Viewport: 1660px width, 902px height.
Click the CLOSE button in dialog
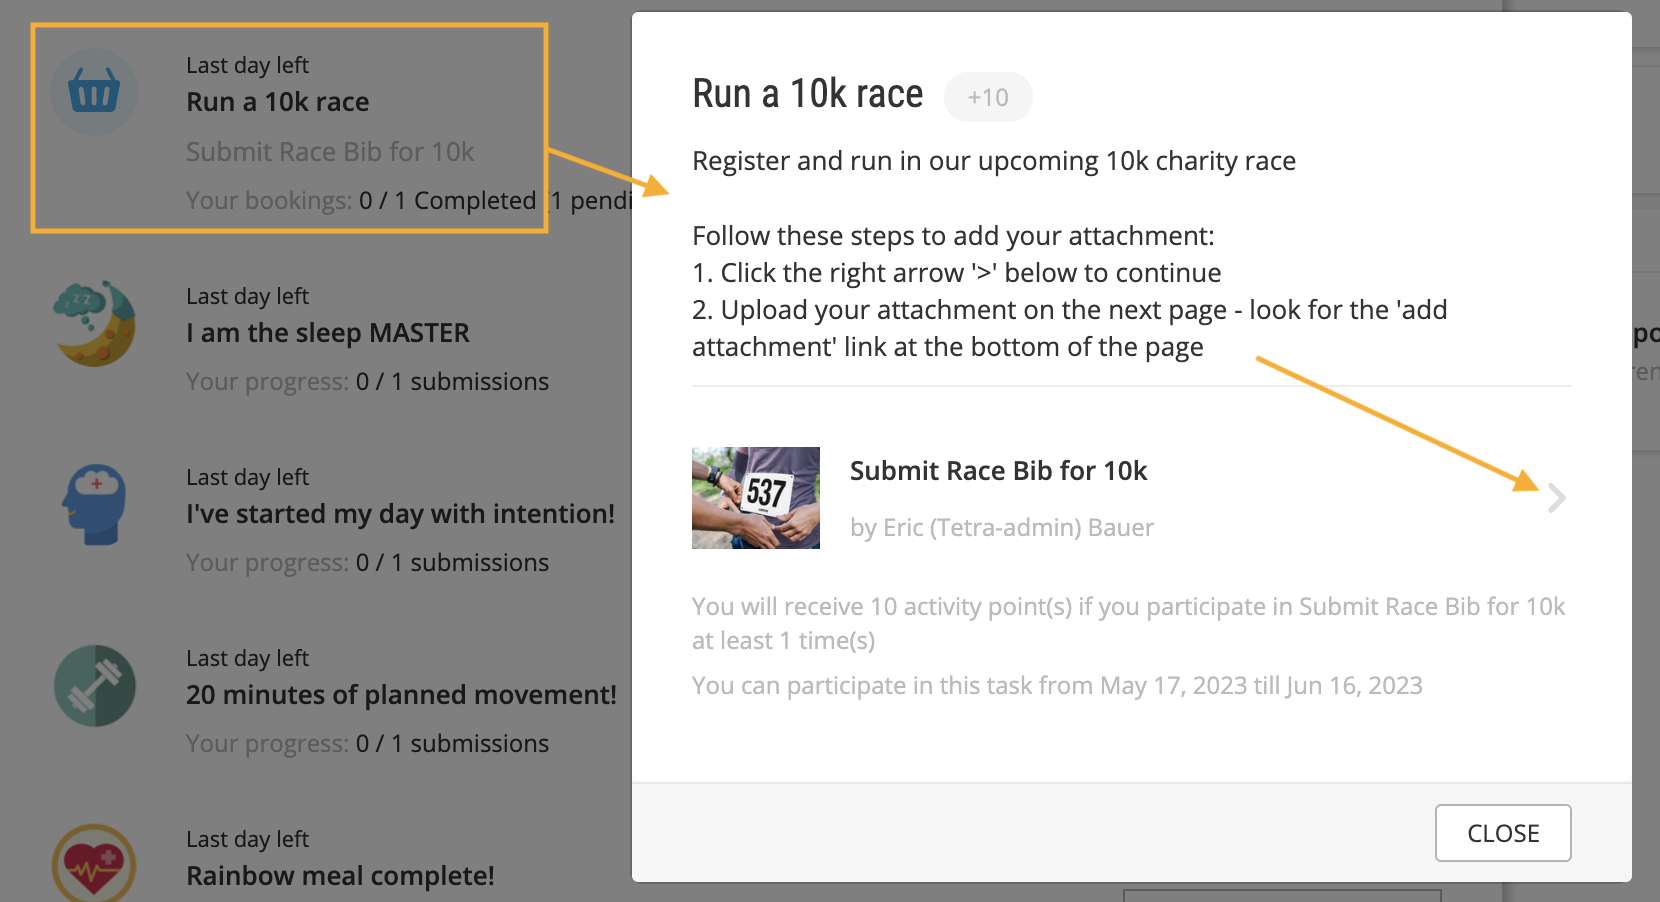[1503, 833]
